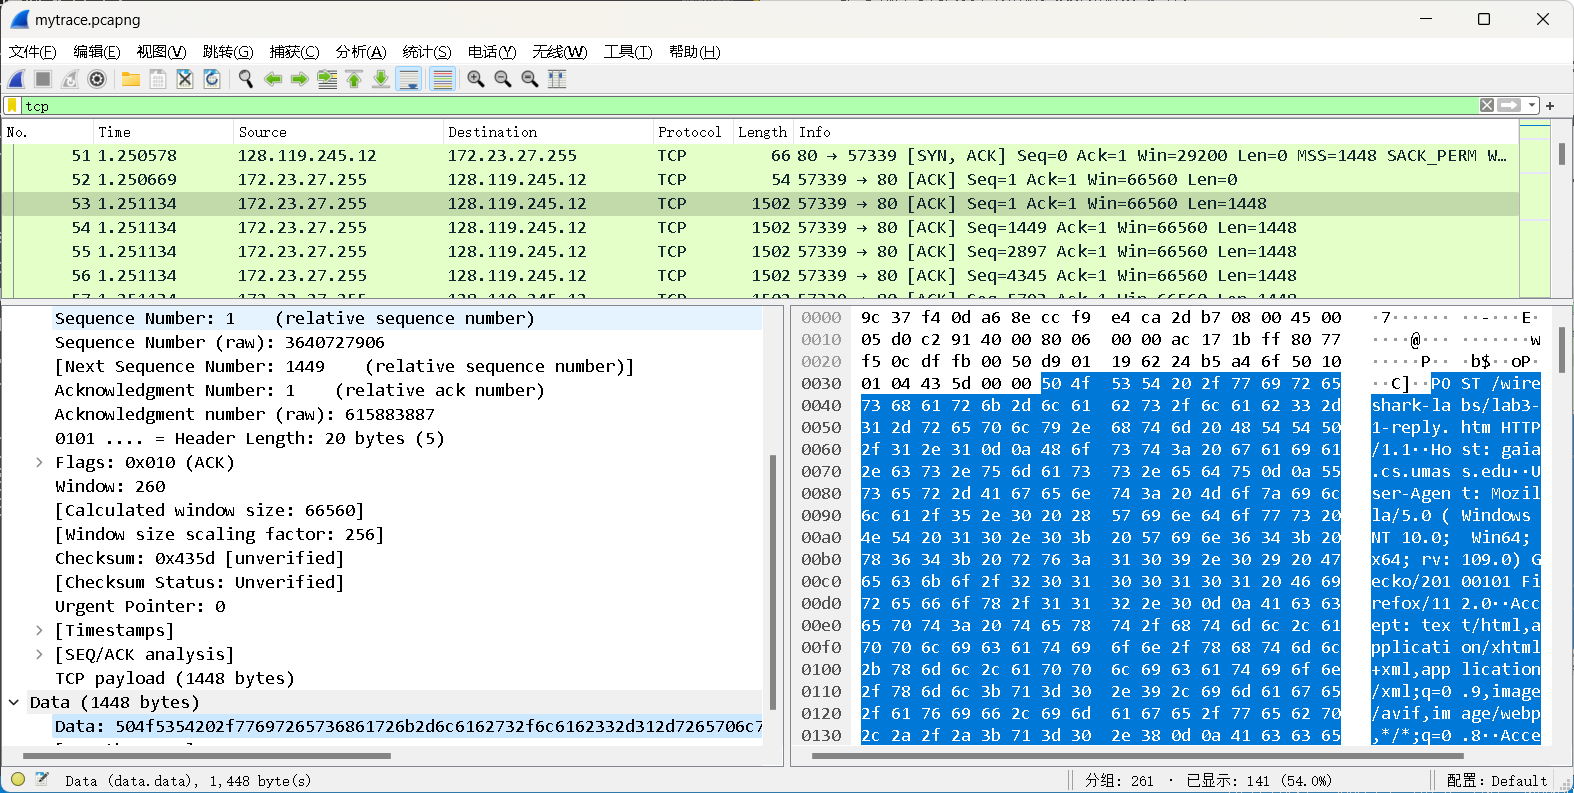This screenshot has height=793, width=1574.
Task: Open the recent display filters dropdown
Action: click(1532, 105)
